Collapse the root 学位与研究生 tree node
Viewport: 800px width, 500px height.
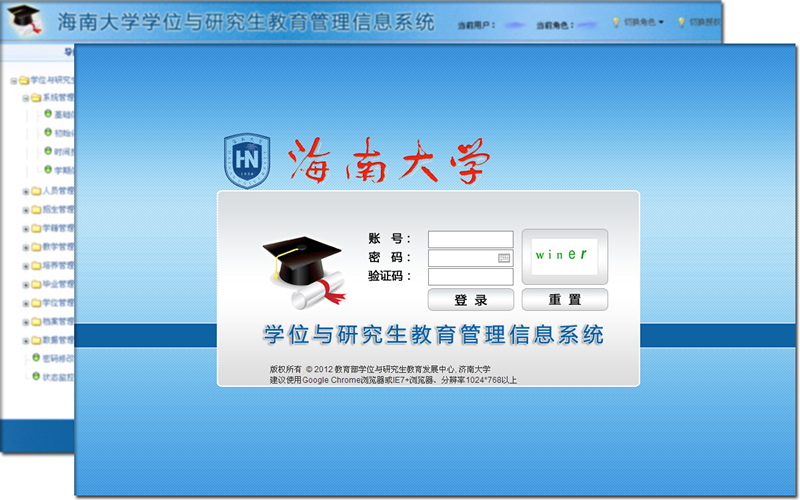pos(14,81)
